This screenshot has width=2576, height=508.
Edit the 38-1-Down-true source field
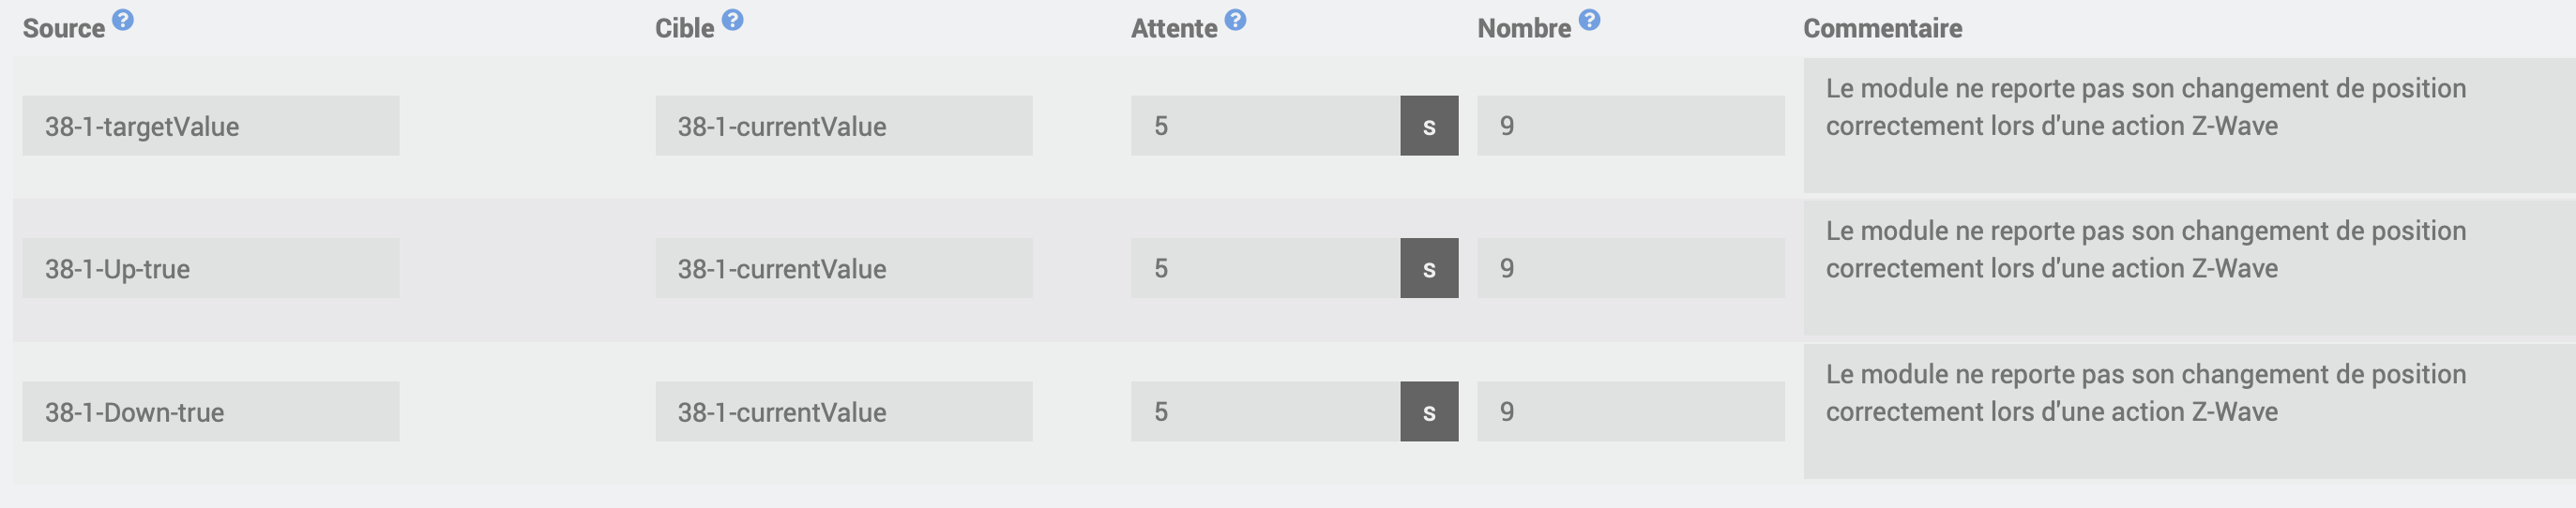[x=211, y=411]
